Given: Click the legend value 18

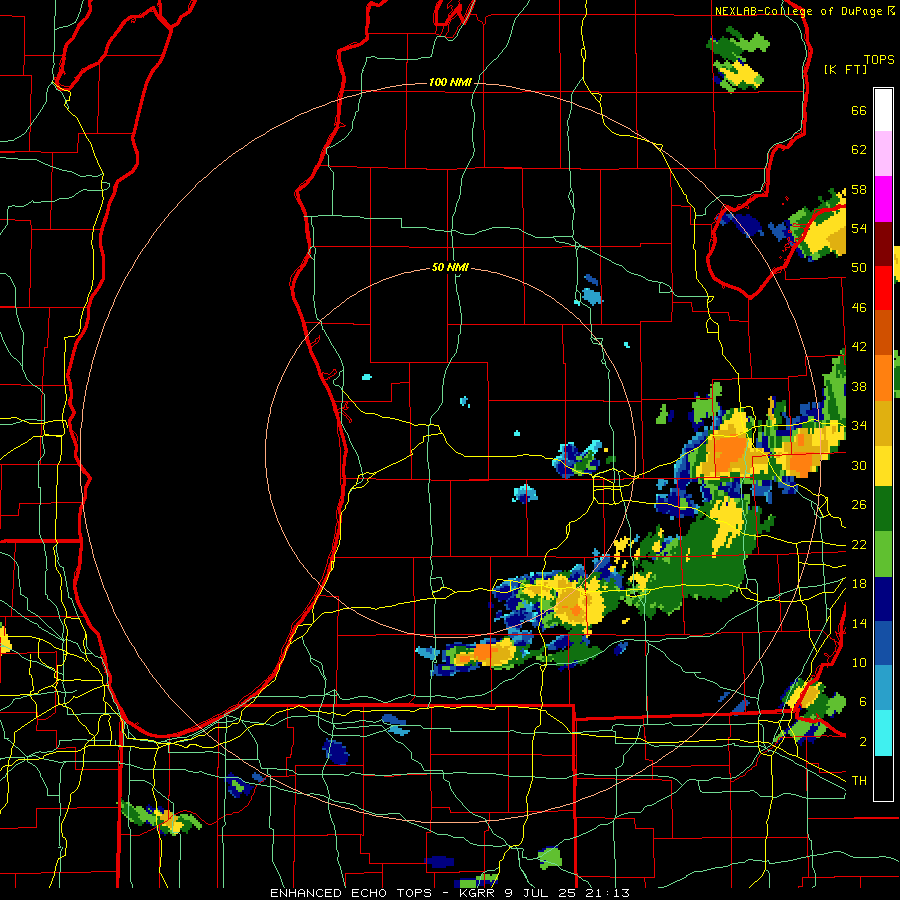Looking at the screenshot, I should (x=859, y=584).
